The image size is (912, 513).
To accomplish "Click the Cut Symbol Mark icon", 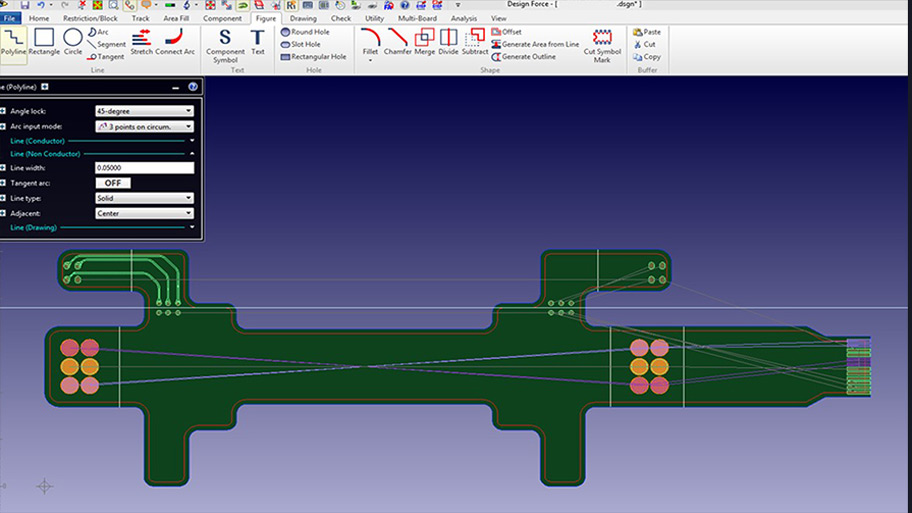I will 602,44.
